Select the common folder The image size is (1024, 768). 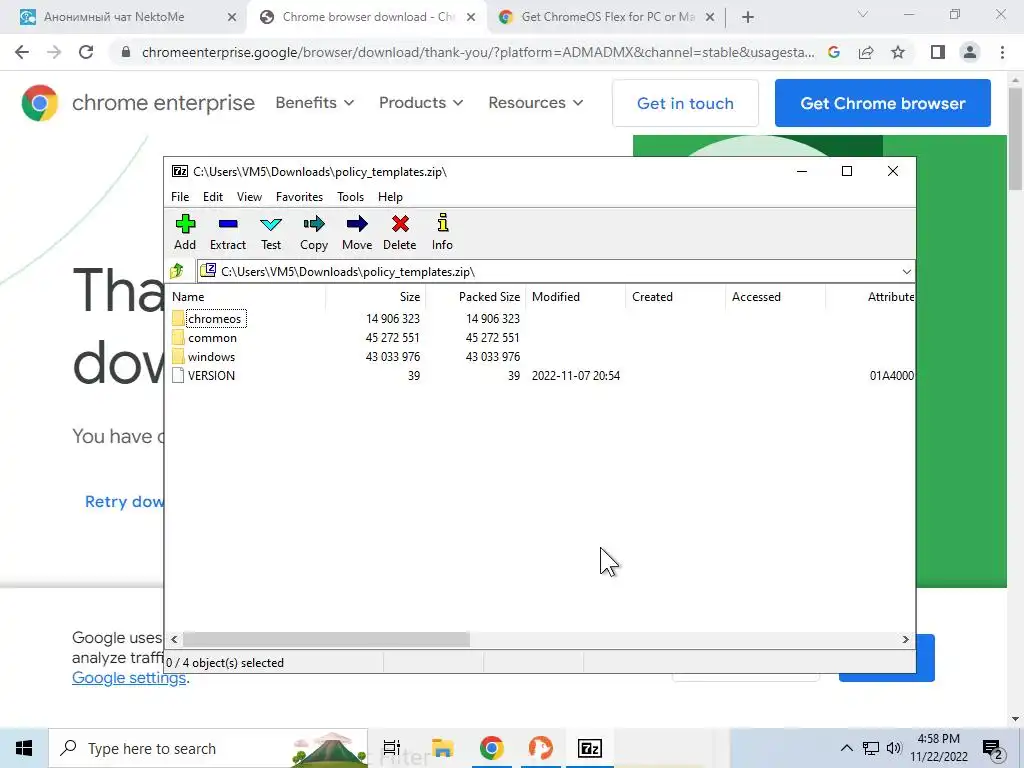pos(205,338)
